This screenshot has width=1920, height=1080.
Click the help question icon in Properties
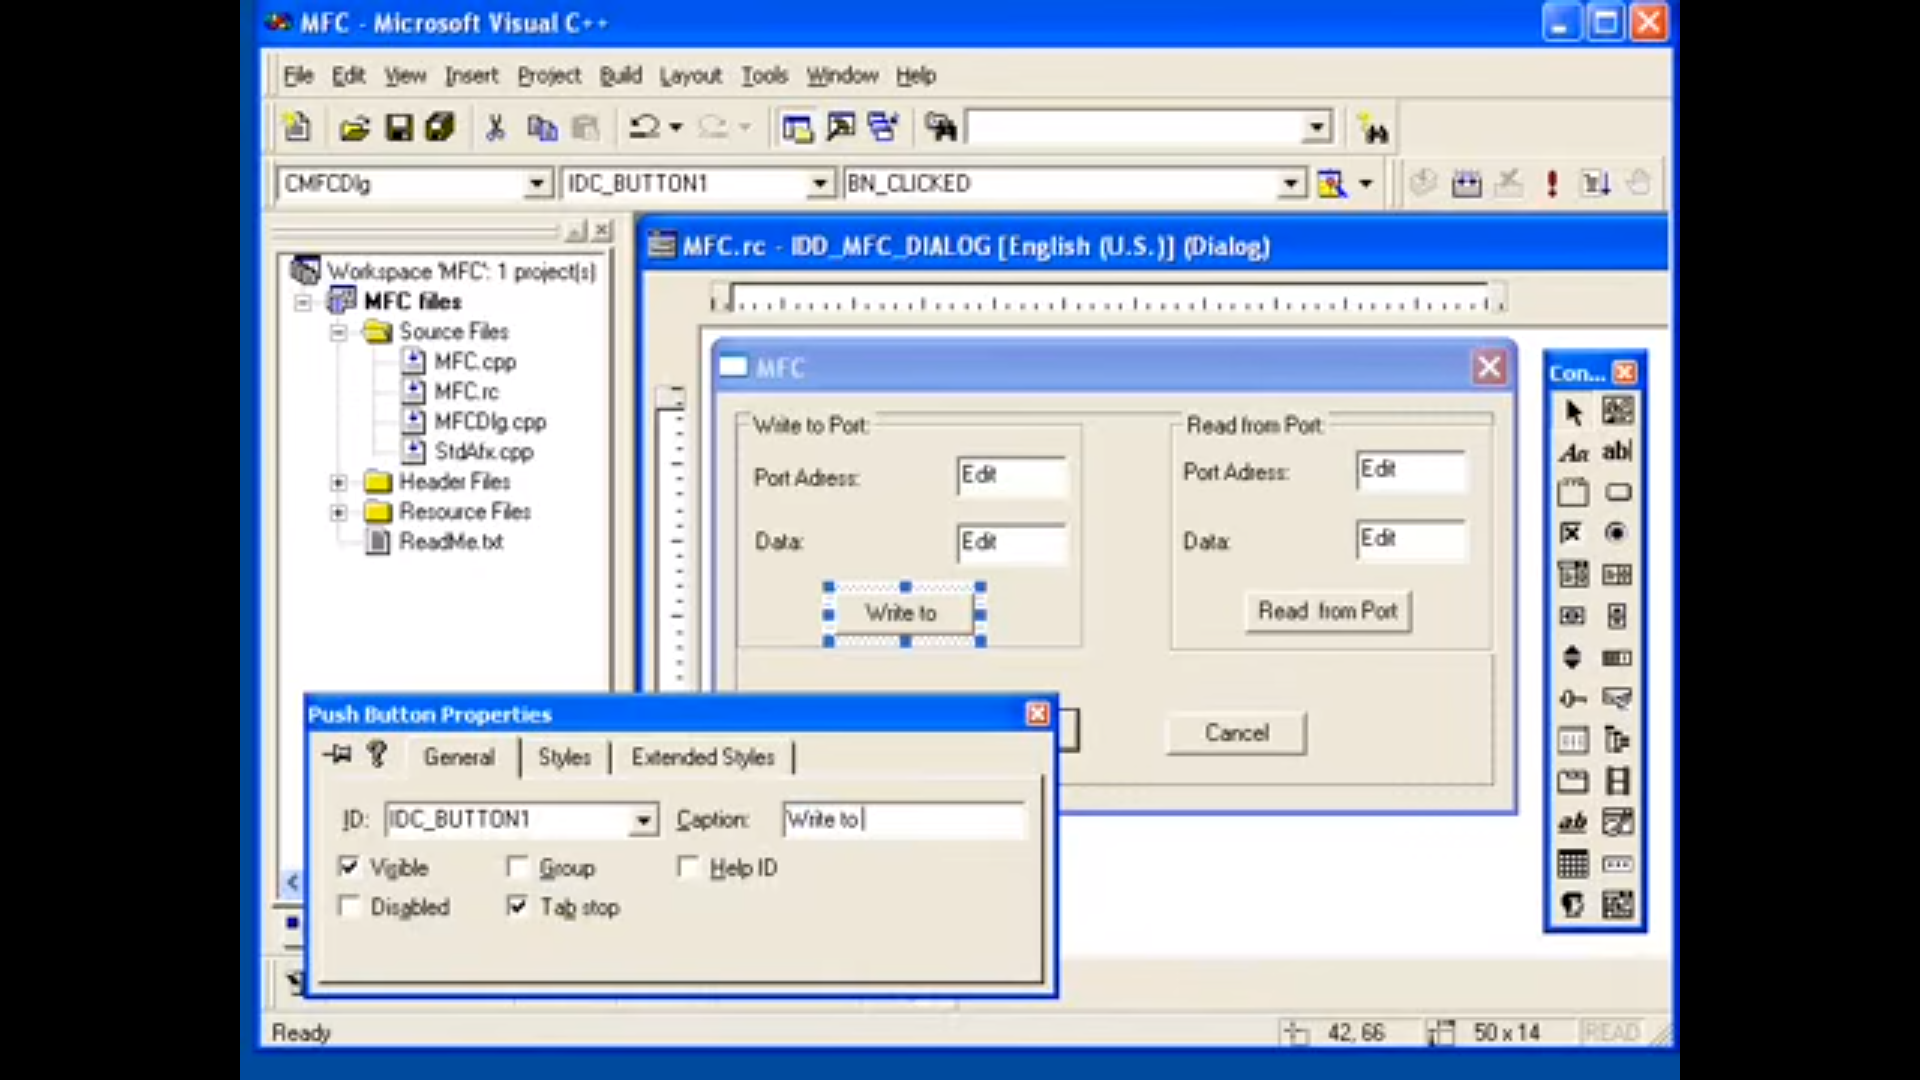tap(377, 755)
